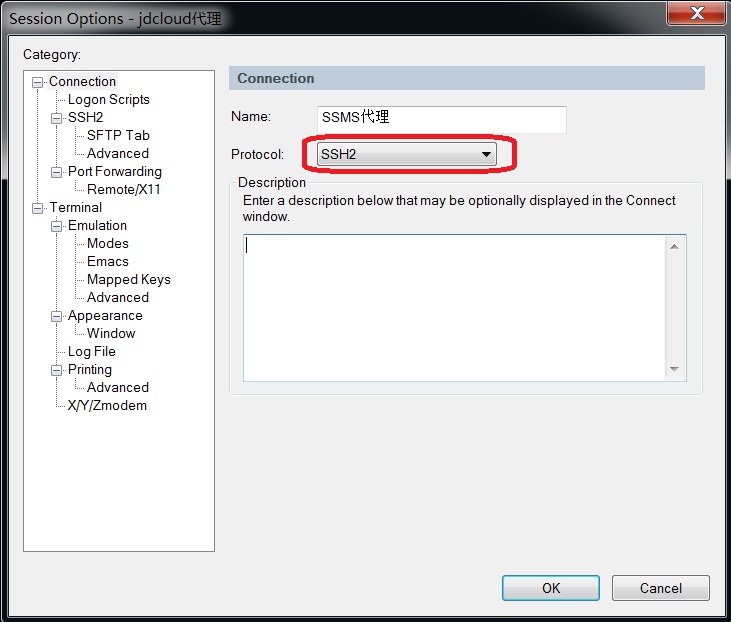Open the Protocol dropdown showing SSH2
This screenshot has width=731, height=622.
click(407, 154)
